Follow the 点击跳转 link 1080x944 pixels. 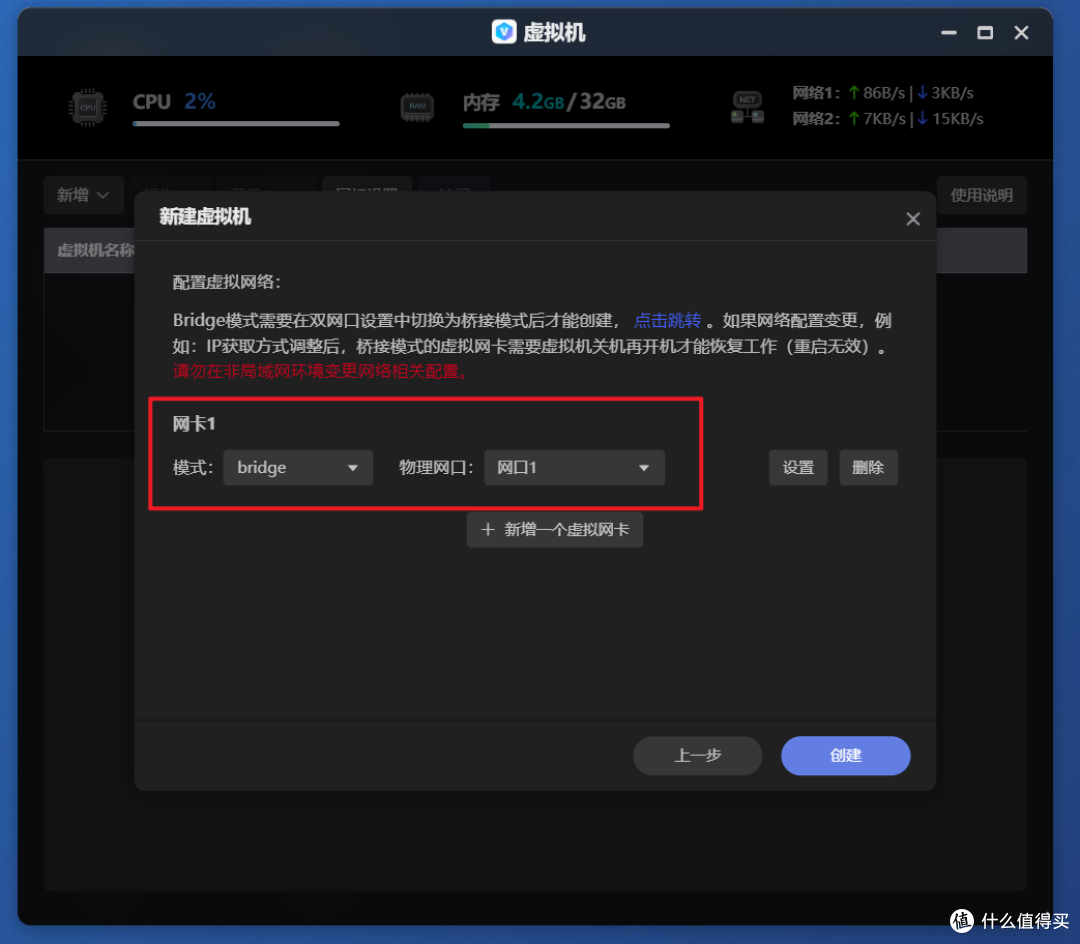667,320
